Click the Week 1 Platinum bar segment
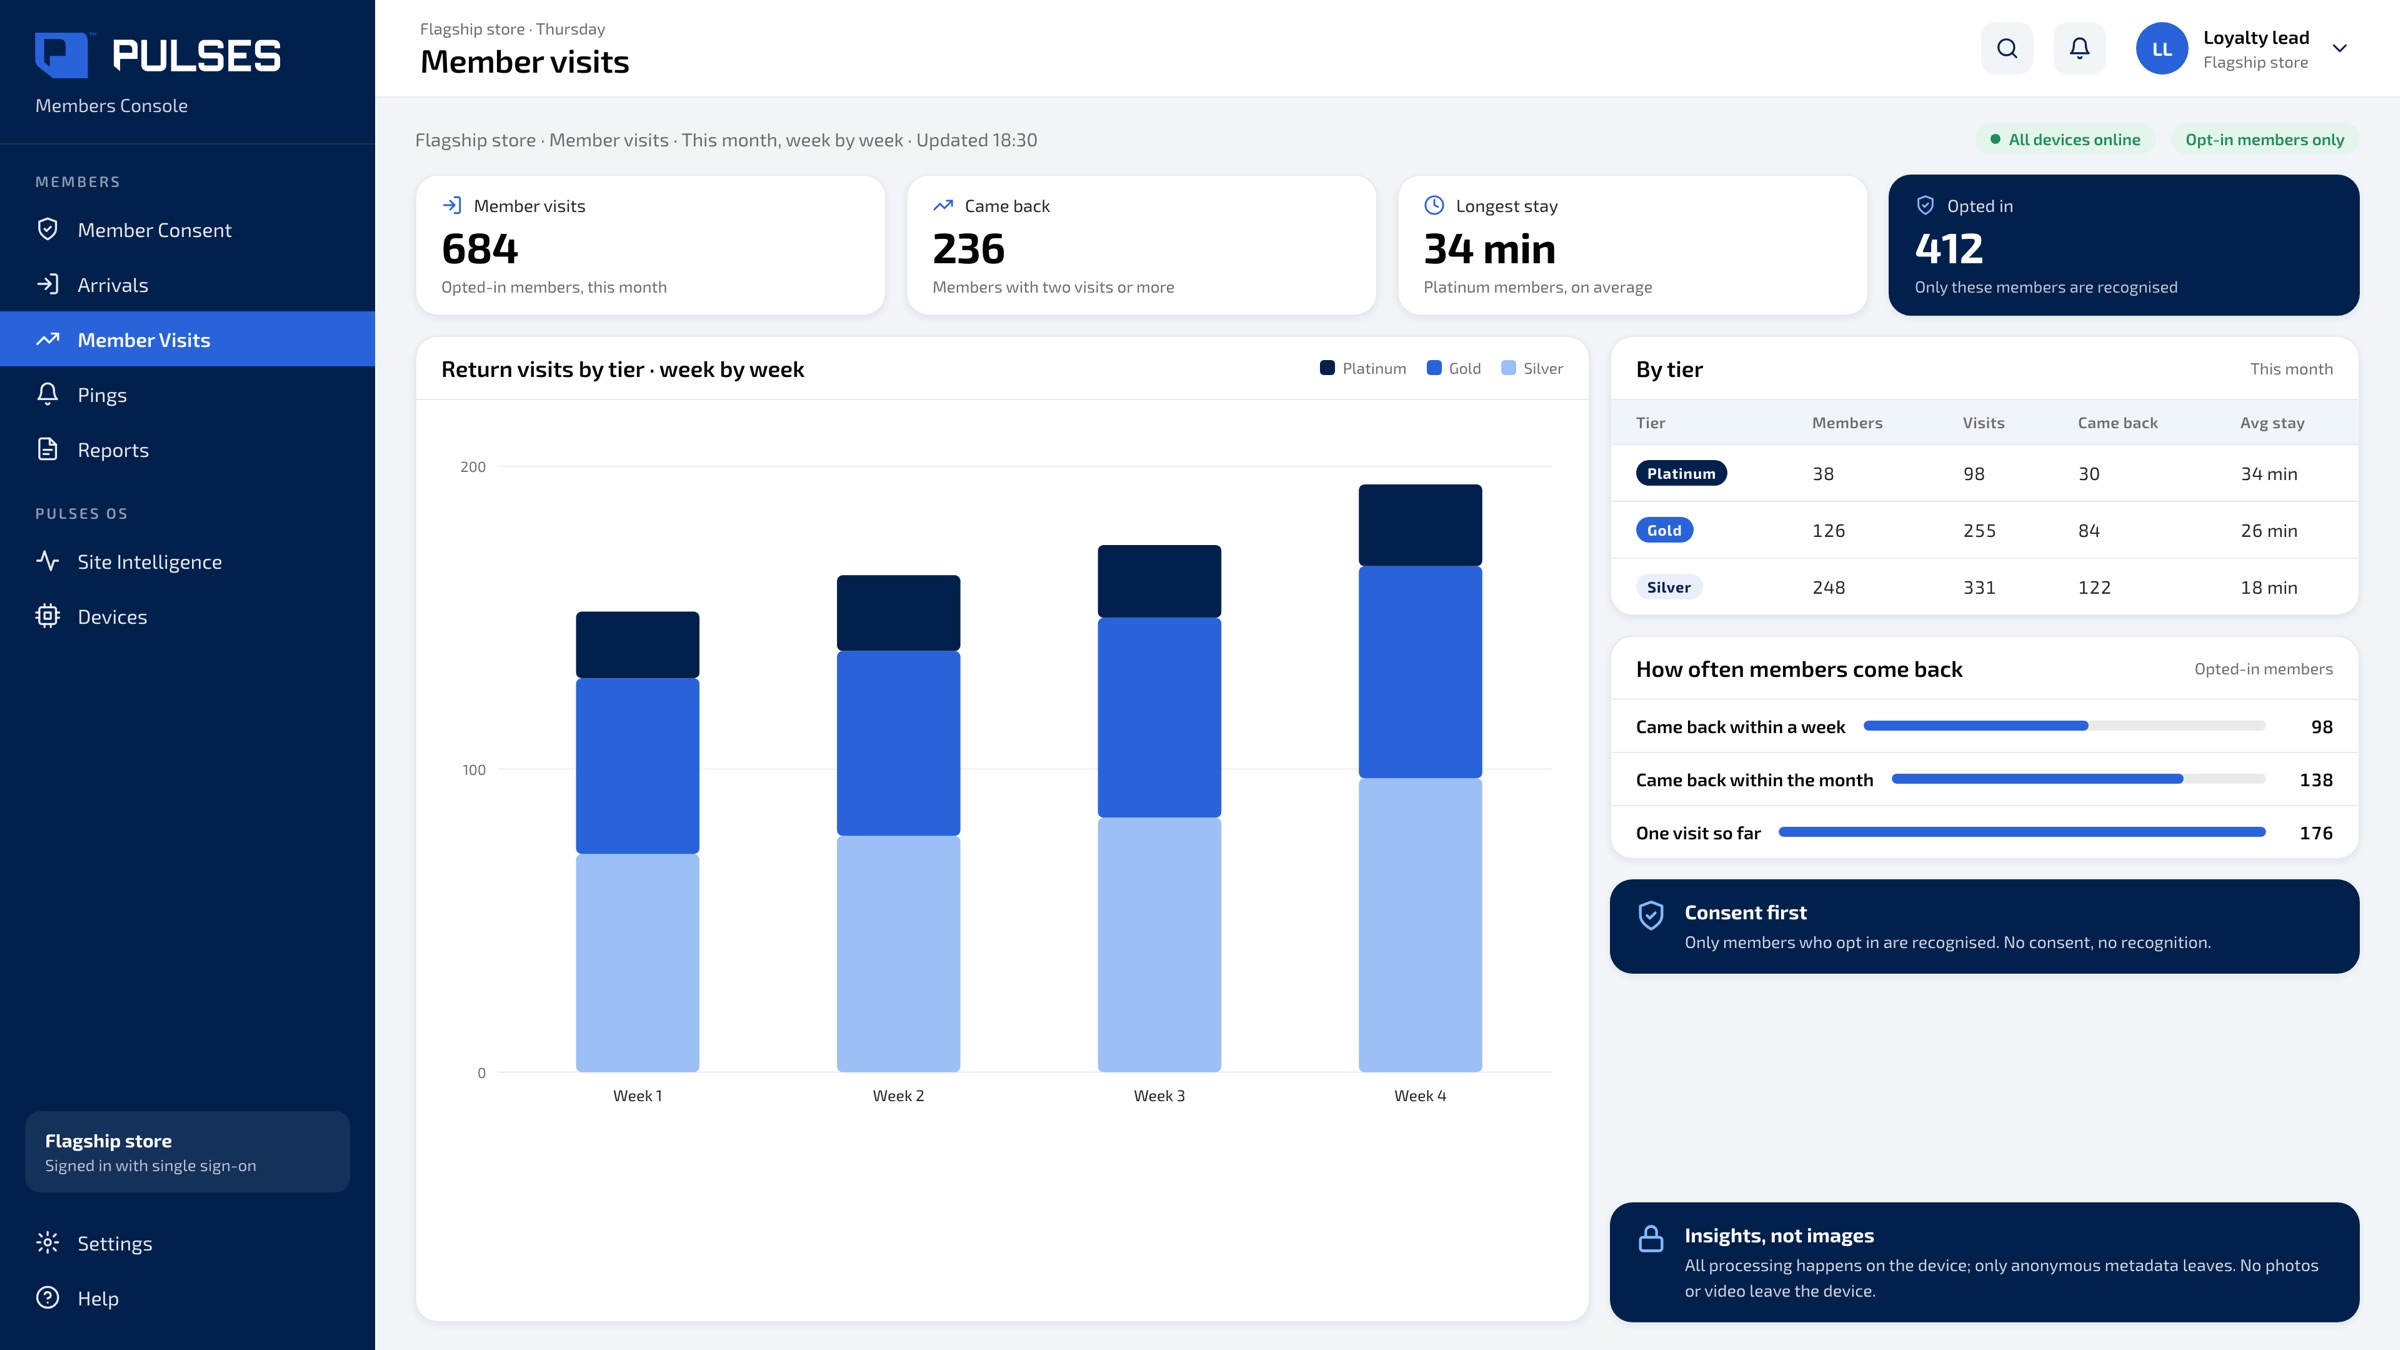Image resolution: width=2400 pixels, height=1350 pixels. 637,645
